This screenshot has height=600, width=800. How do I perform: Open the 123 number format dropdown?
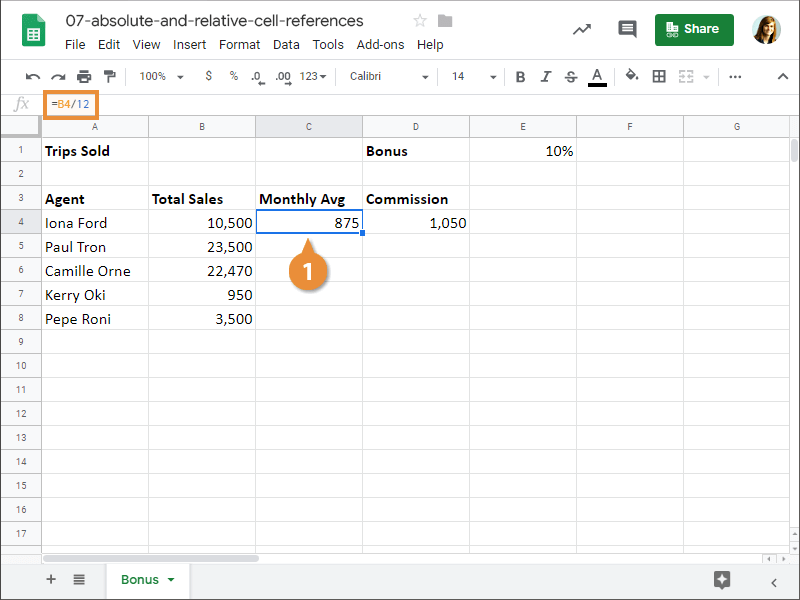(315, 77)
